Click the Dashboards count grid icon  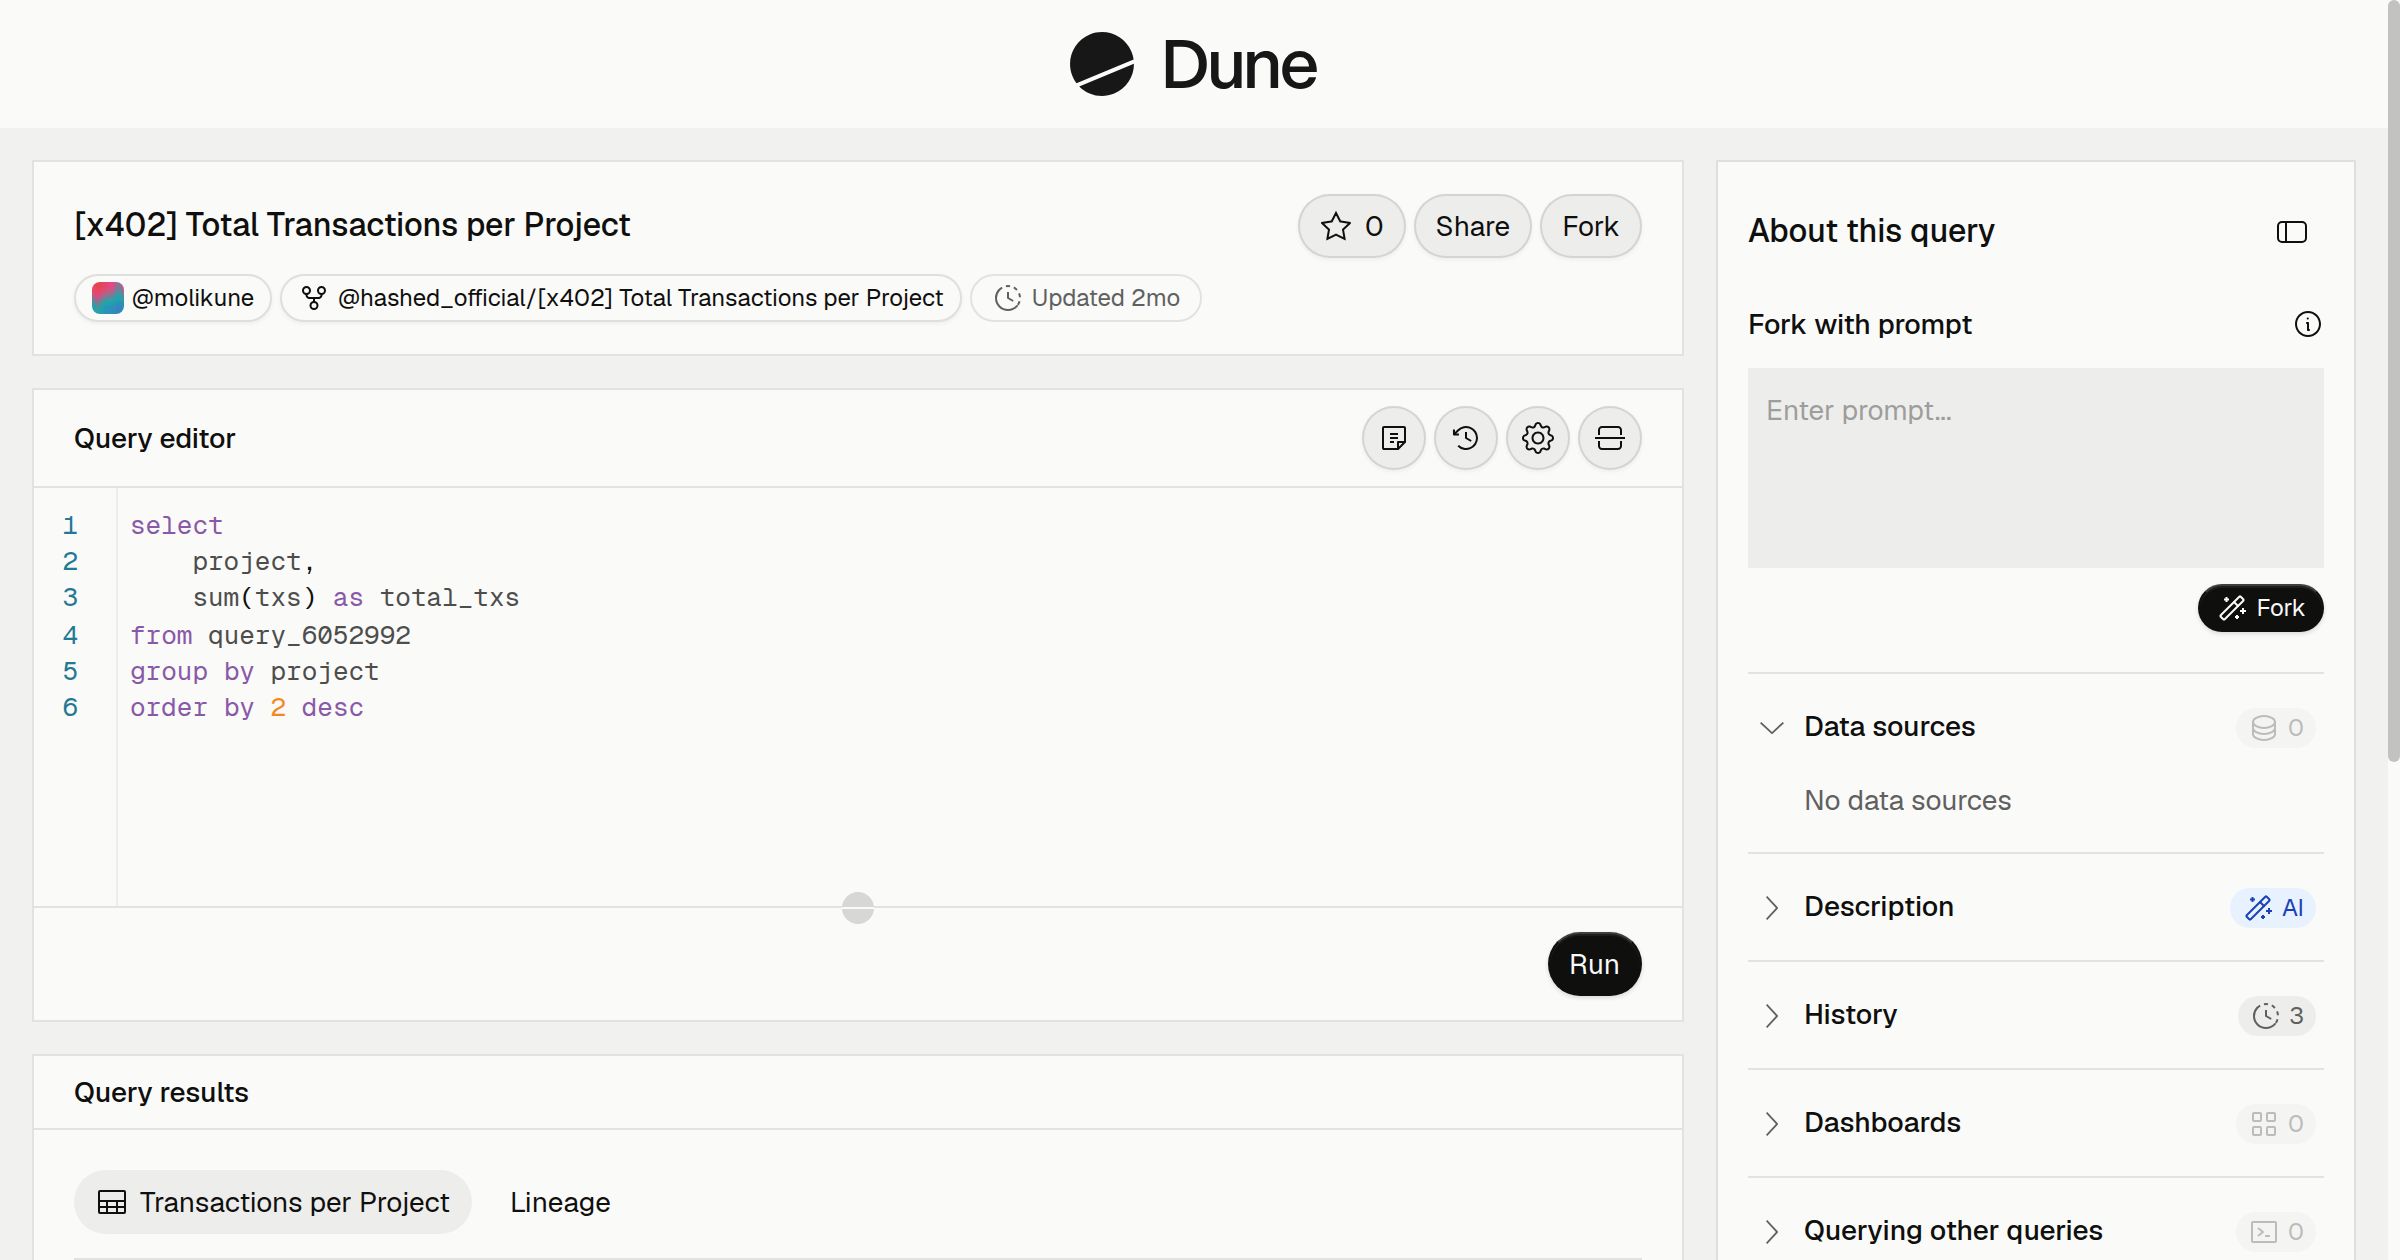click(x=2264, y=1124)
